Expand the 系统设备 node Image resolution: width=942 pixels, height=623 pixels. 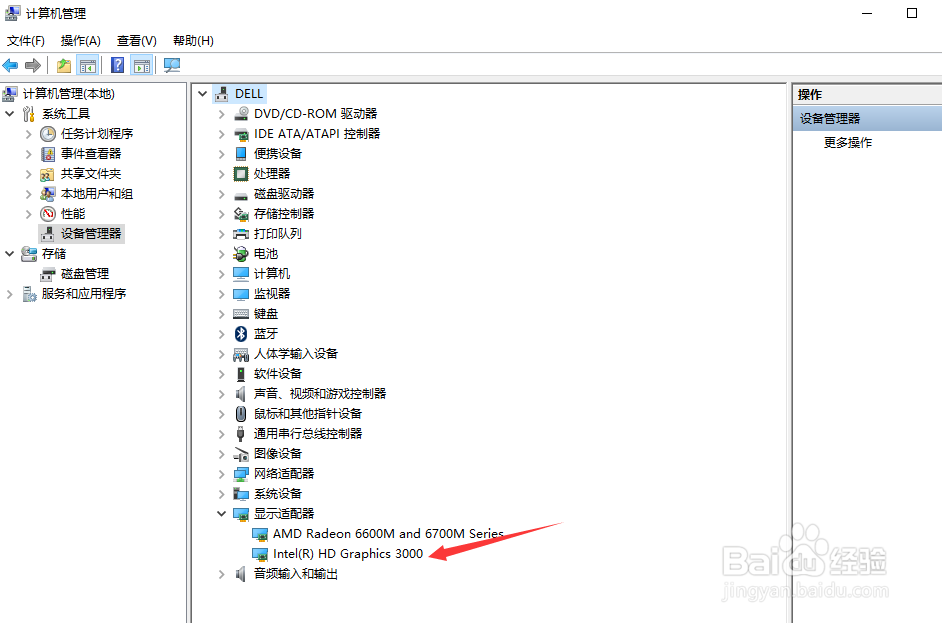[x=221, y=494]
